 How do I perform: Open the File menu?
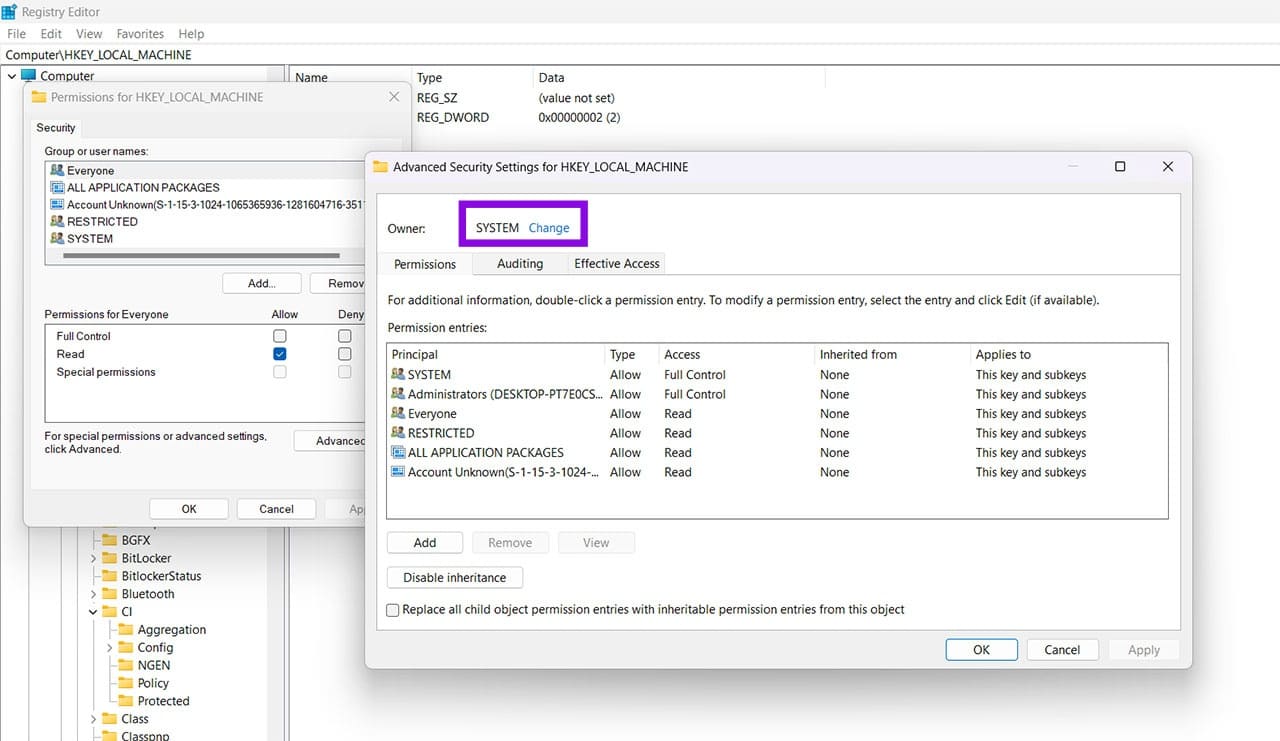(16, 34)
